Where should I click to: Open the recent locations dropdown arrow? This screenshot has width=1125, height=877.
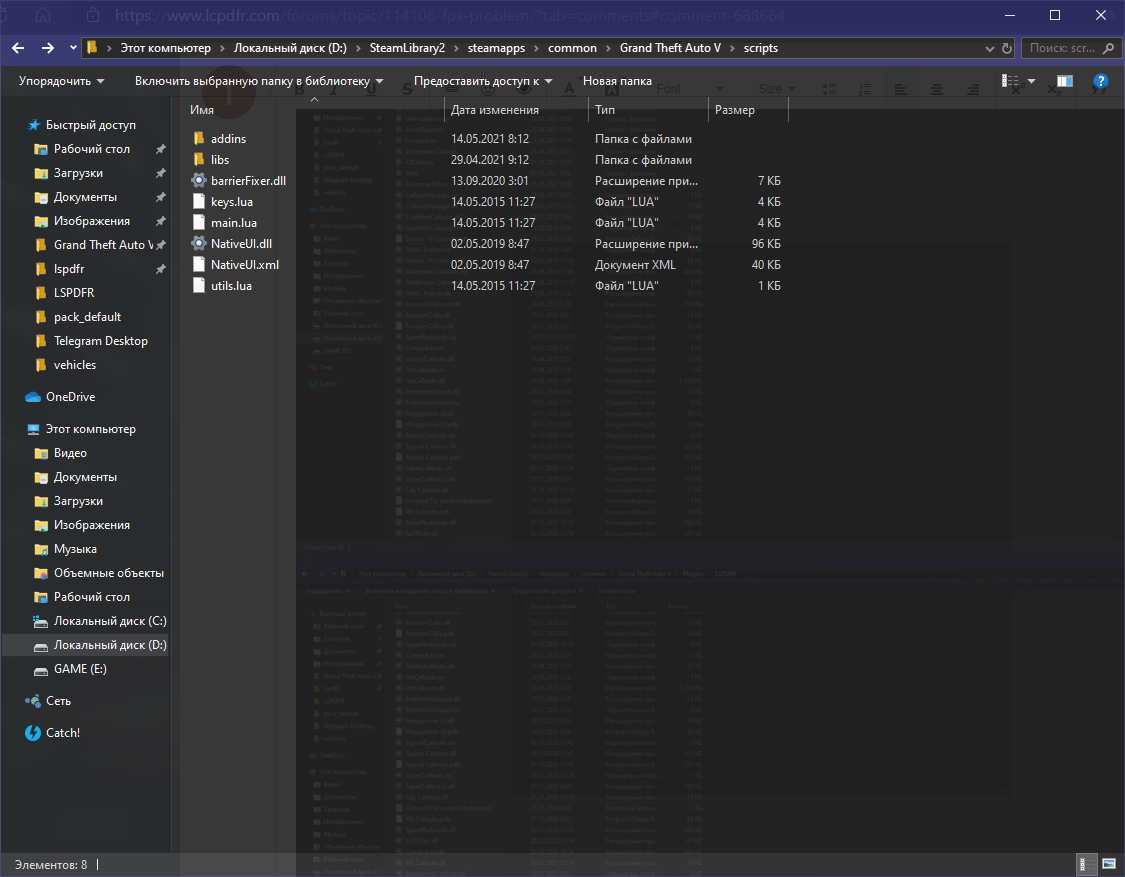point(74,48)
